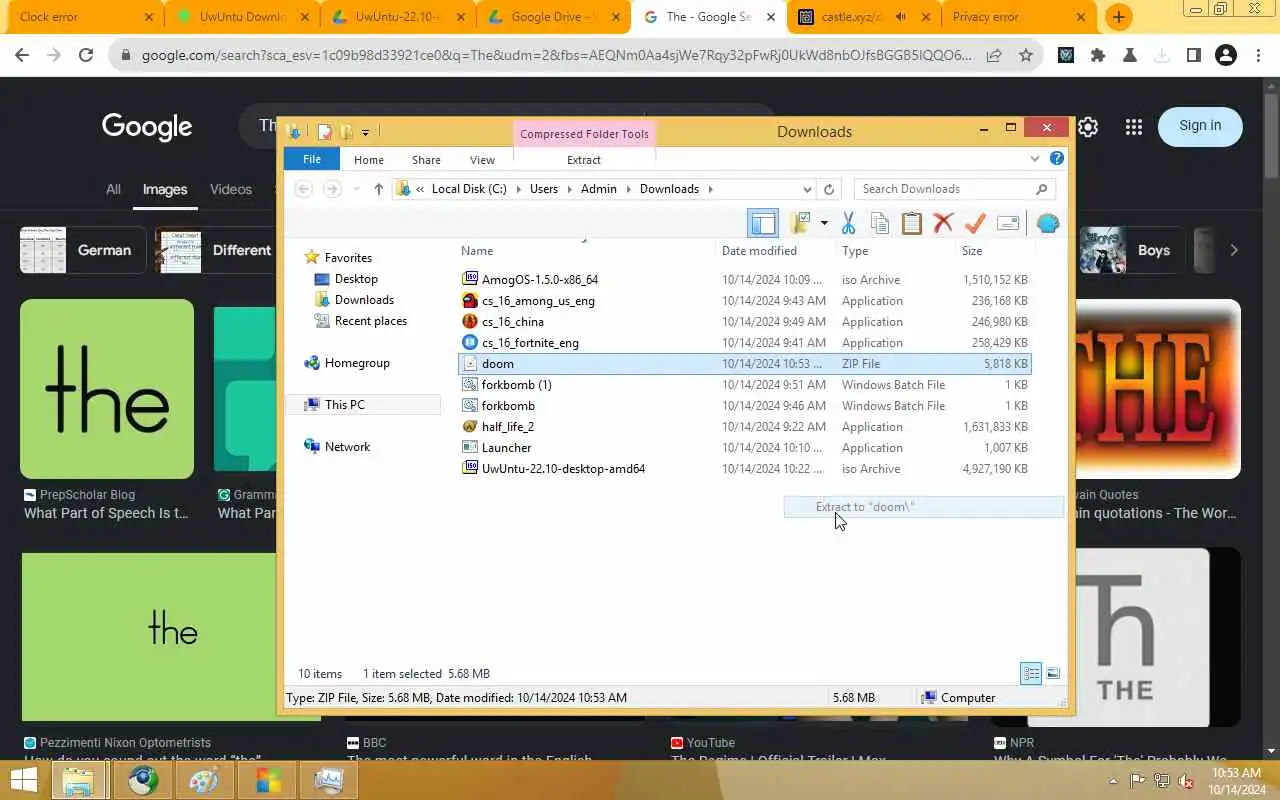The width and height of the screenshot is (1280, 800).
Task: Open the Chrome extensions puzzle icon
Action: pyautogui.click(x=1098, y=56)
